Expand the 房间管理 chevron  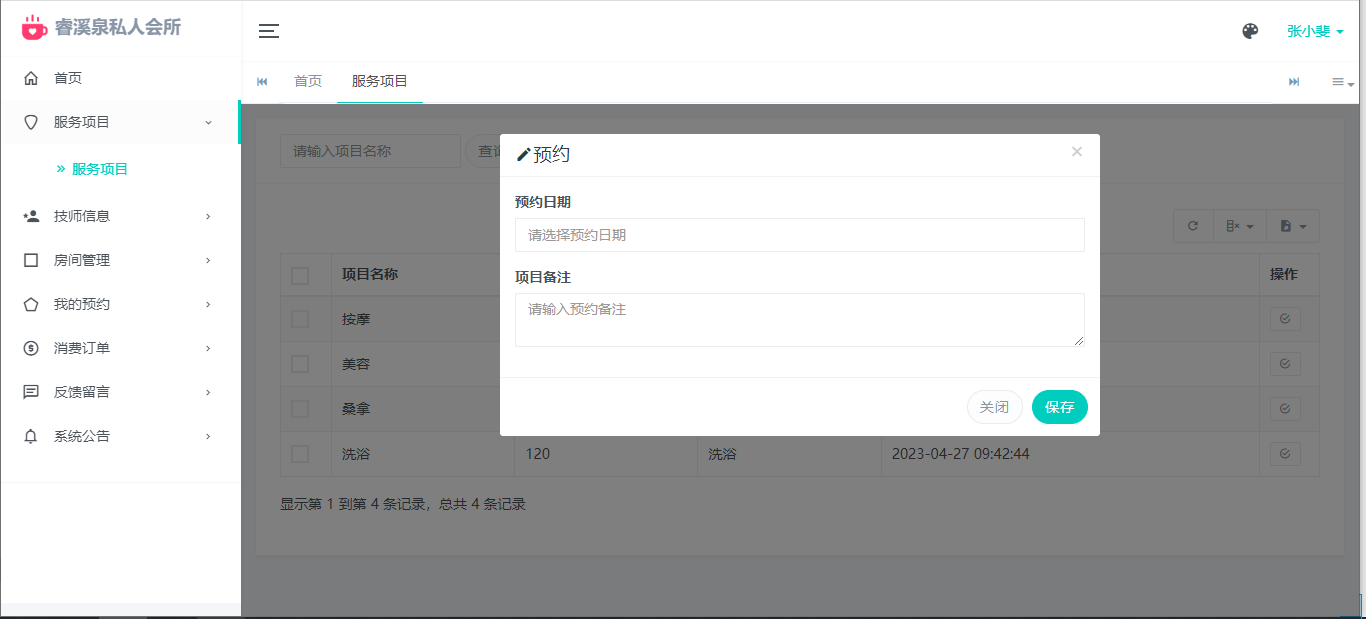[208, 260]
